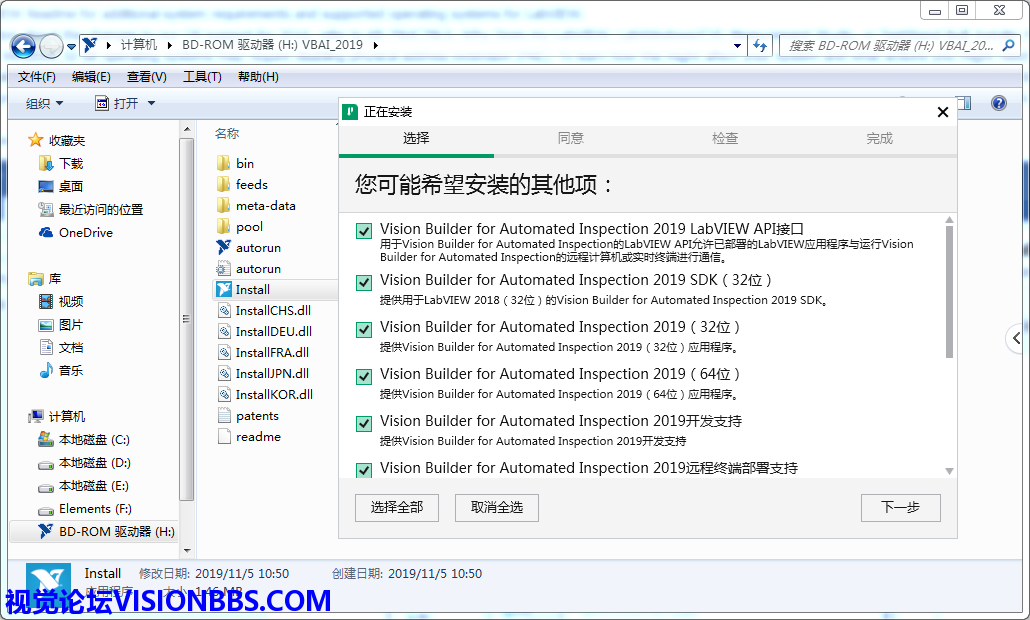
Task: Click the Explorer help question mark icon
Action: coord(998,103)
